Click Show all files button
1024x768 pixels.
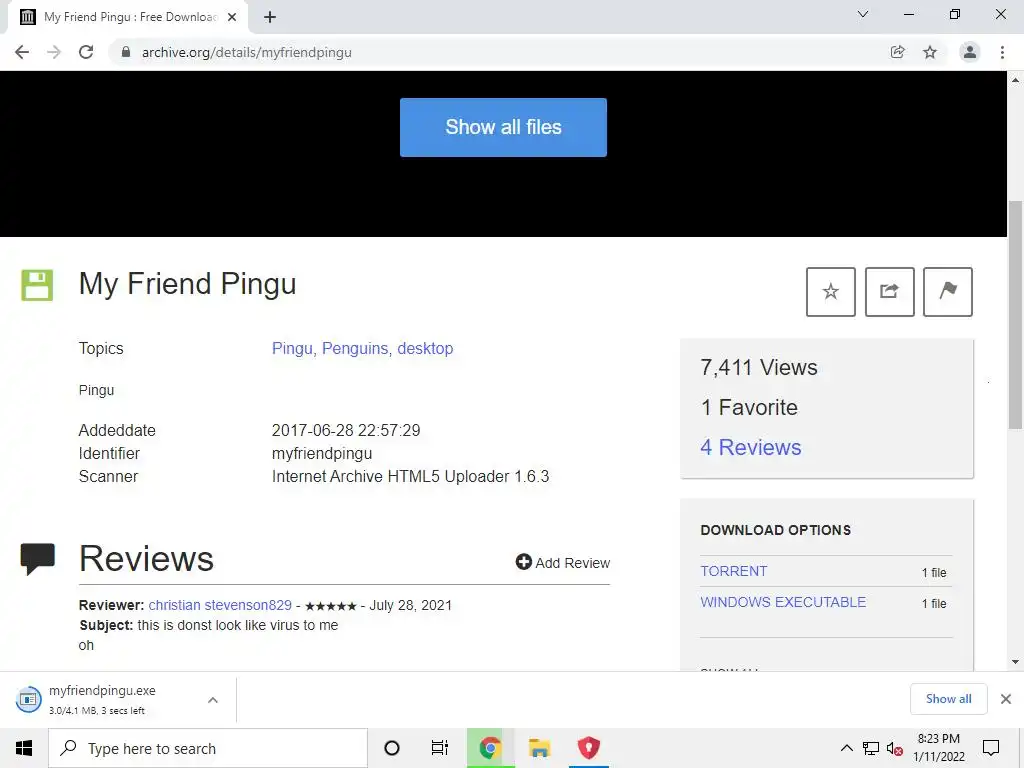coord(503,127)
